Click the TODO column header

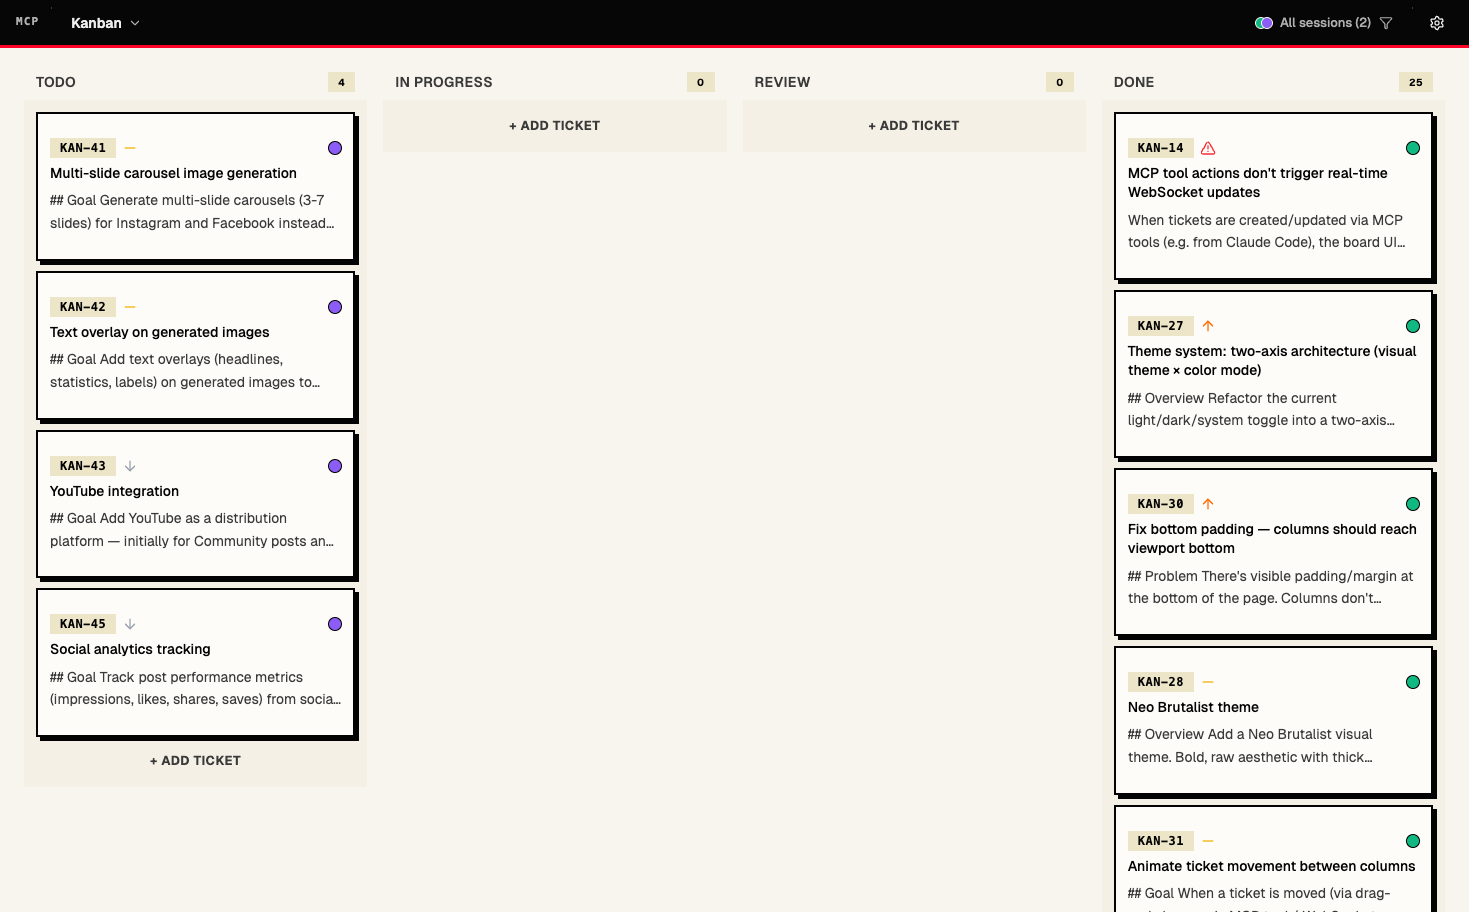pyautogui.click(x=56, y=82)
